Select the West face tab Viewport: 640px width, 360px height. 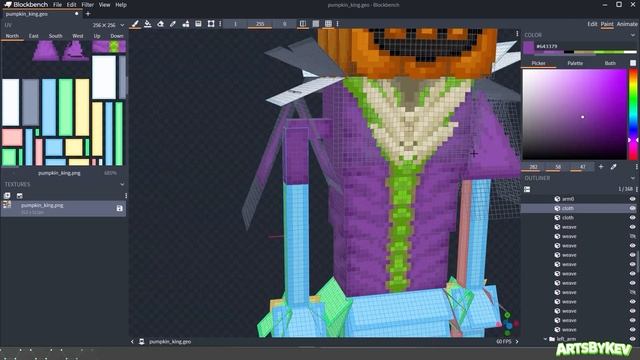pos(78,36)
